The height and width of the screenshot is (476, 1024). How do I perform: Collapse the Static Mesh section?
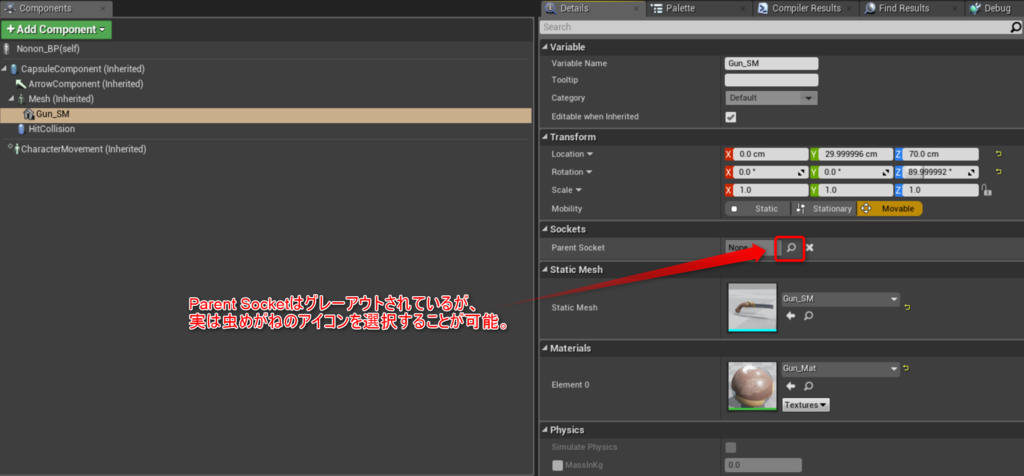545,270
